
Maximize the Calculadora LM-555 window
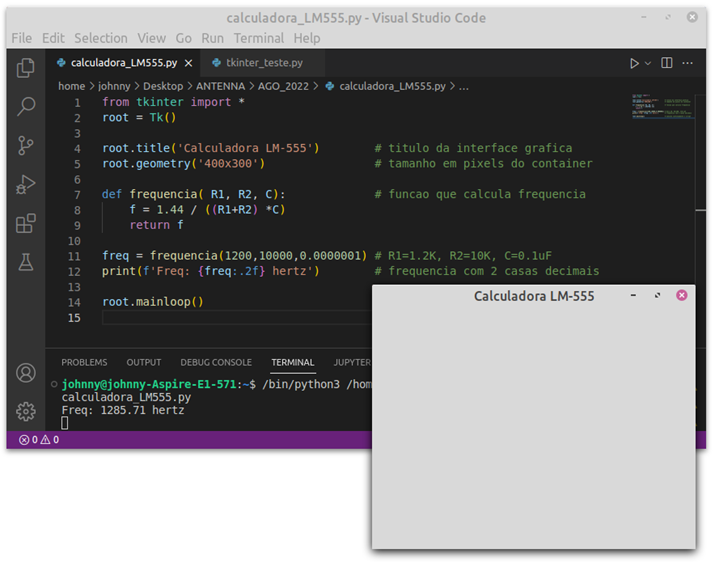[657, 296]
